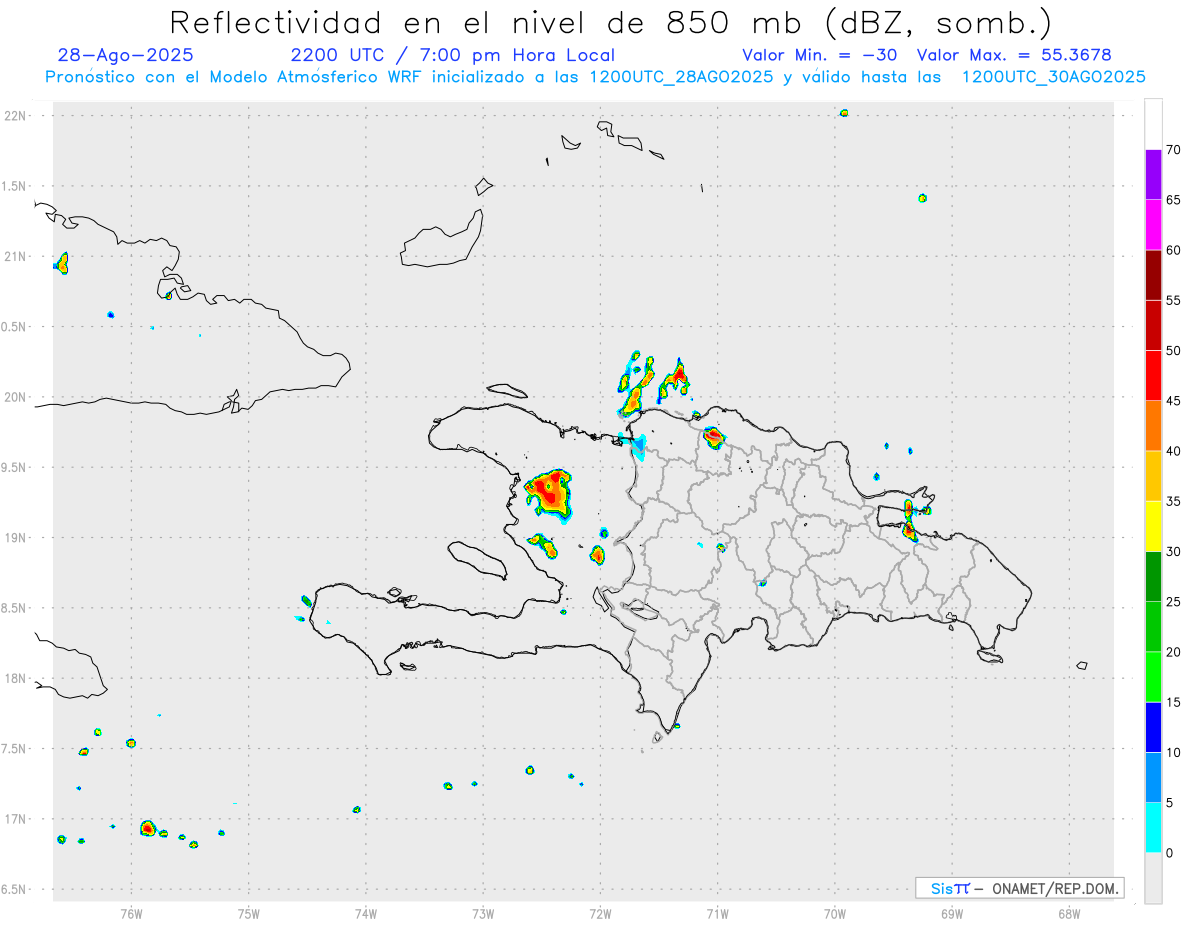Select the time text '2200 UTC / 7:00 pm Hora Local'
Image resolution: width=1200 pixels, height=927 pixels.
coord(453,55)
